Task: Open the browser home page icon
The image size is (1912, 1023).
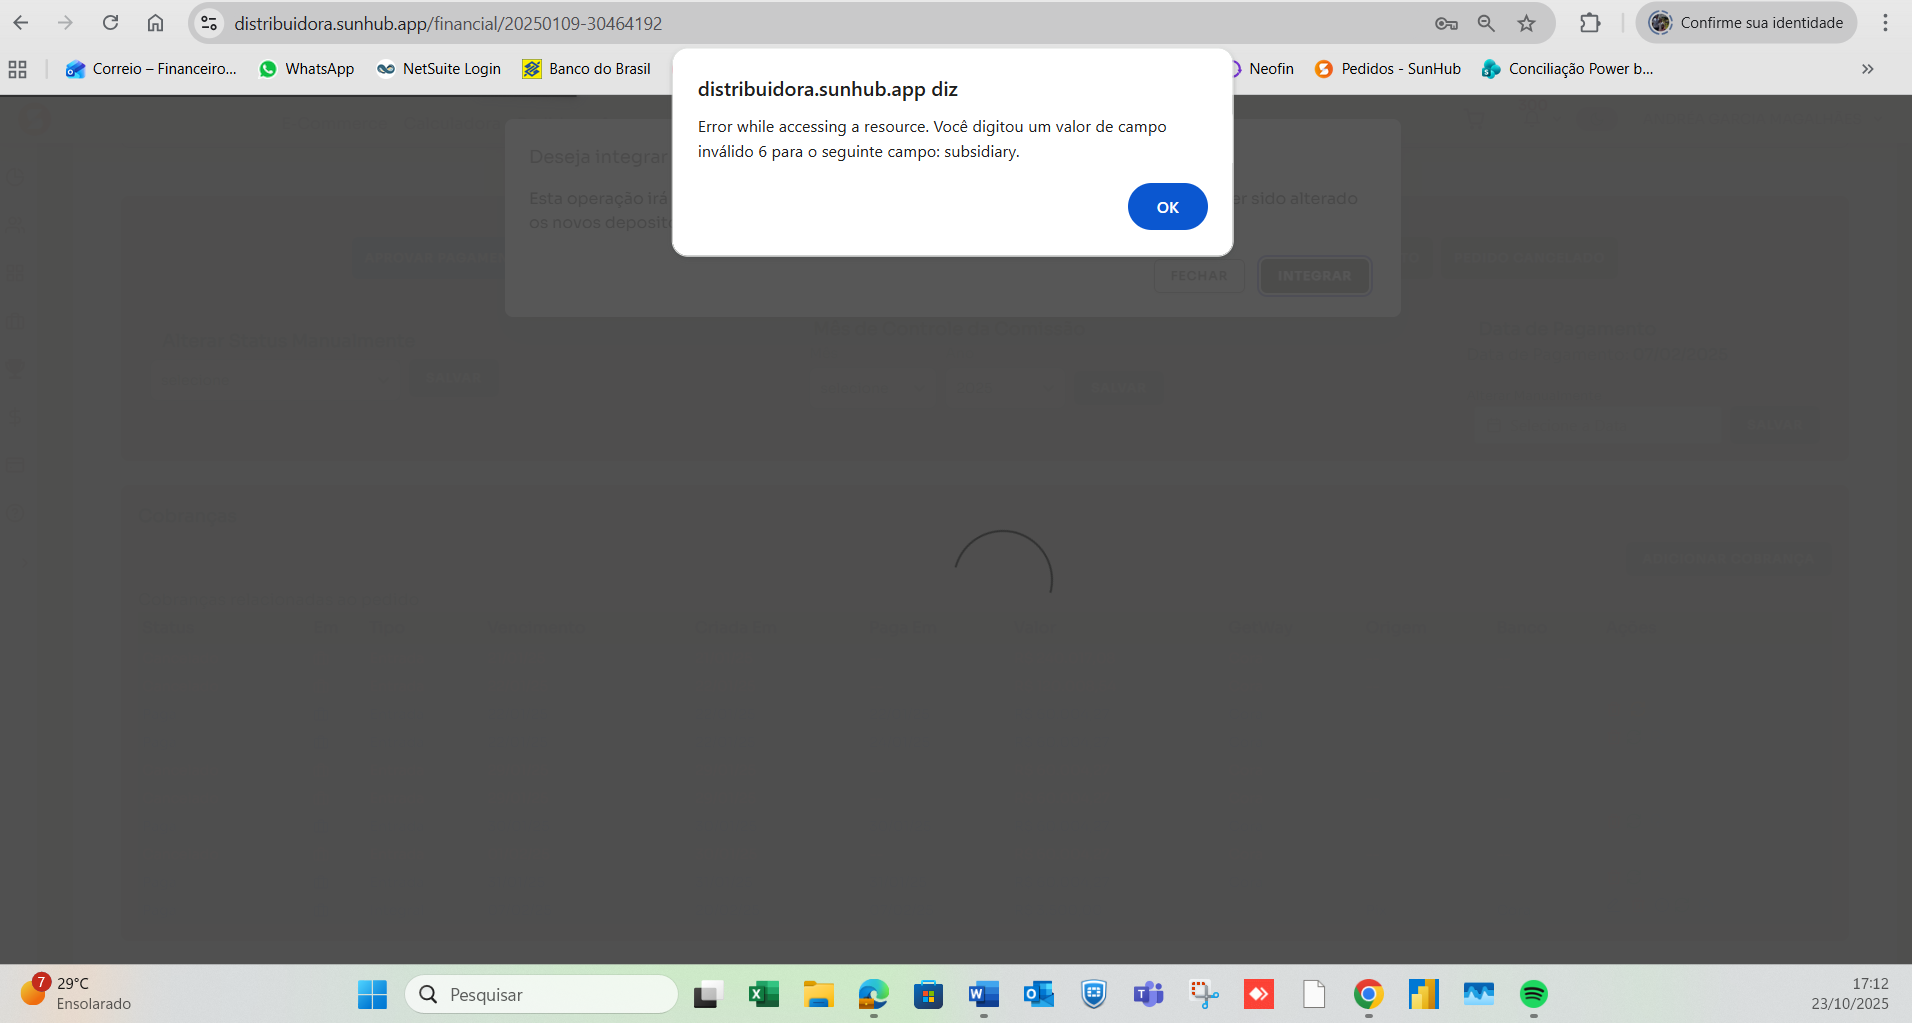Action: [155, 23]
